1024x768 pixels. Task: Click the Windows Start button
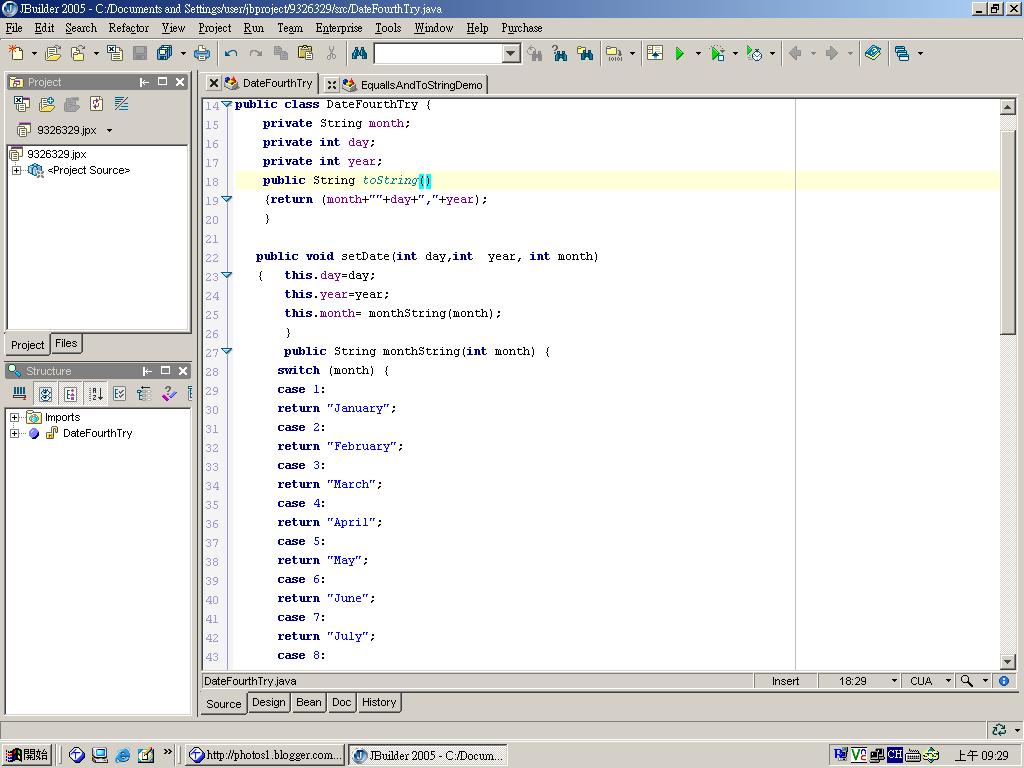pos(27,755)
